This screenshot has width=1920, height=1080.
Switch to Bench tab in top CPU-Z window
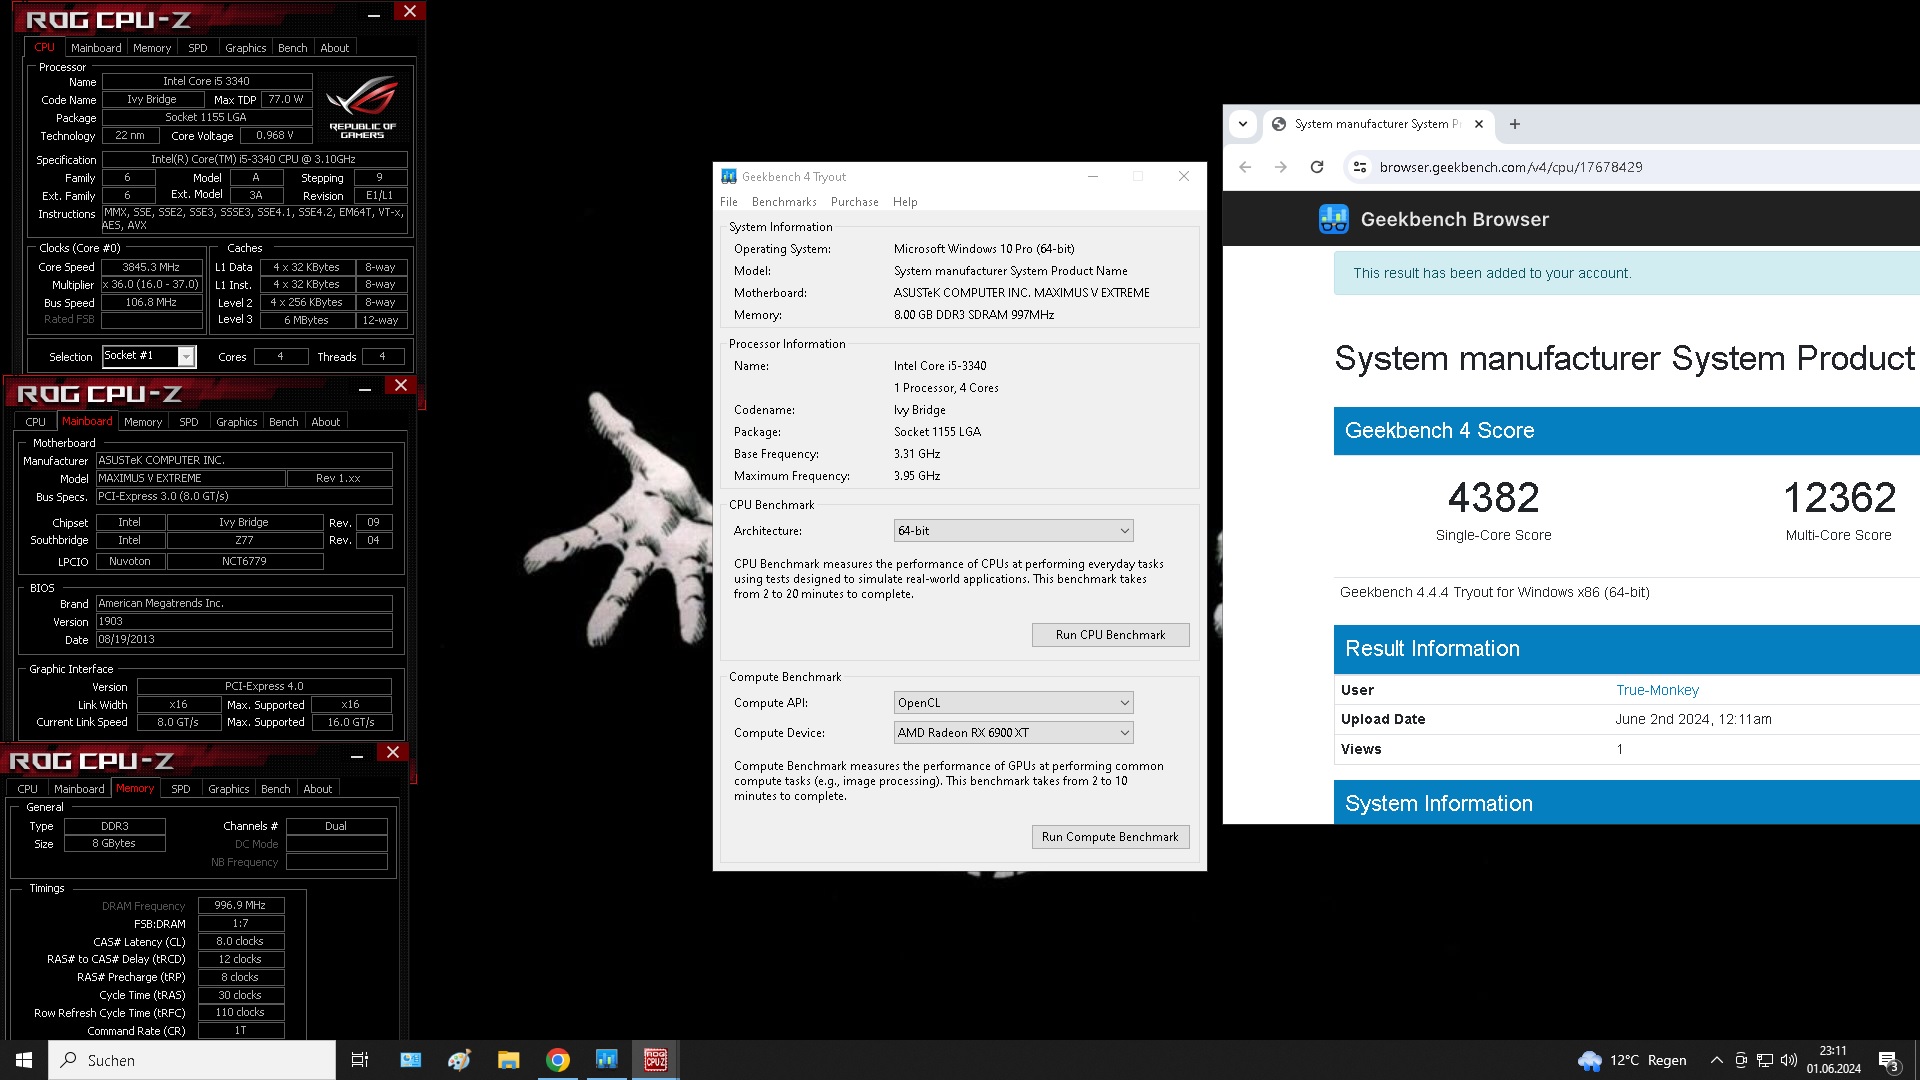tap(293, 48)
